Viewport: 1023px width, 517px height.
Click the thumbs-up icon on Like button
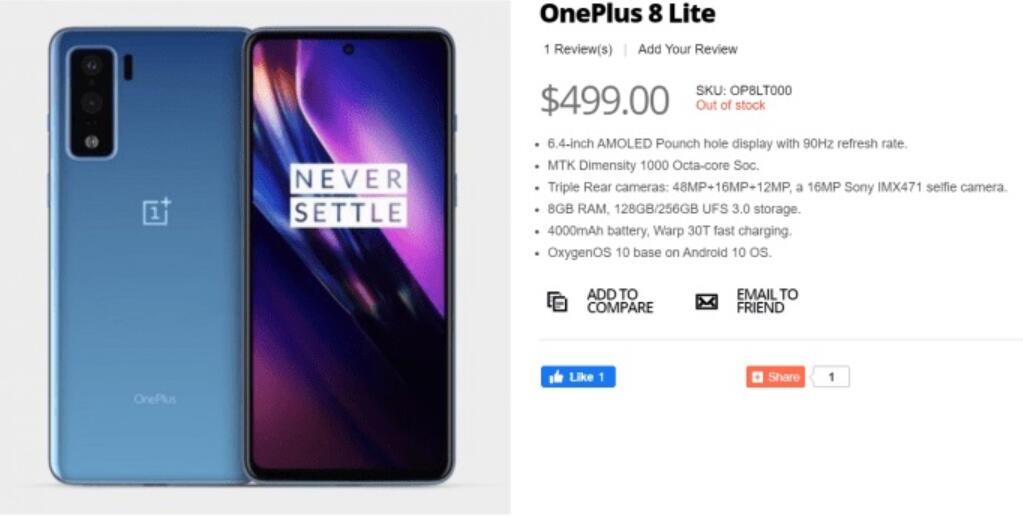click(x=557, y=377)
